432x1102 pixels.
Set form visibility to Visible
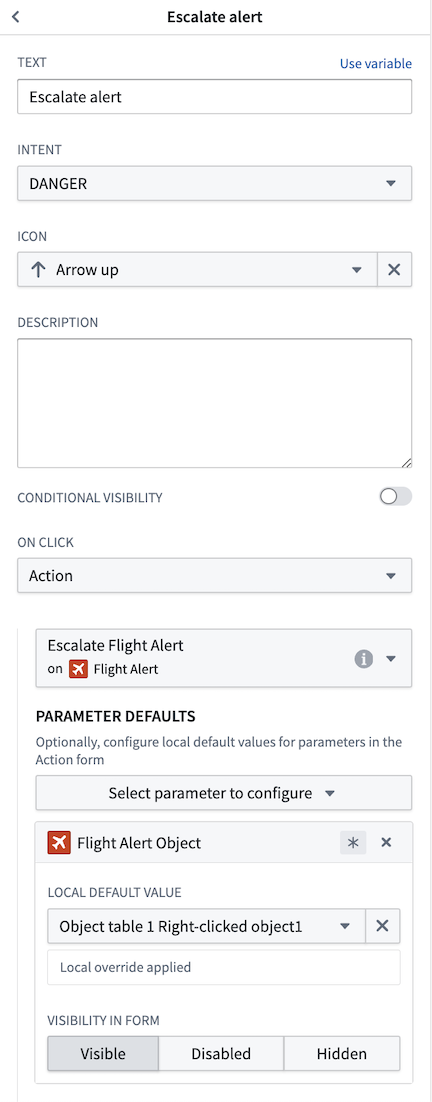pos(103,1054)
